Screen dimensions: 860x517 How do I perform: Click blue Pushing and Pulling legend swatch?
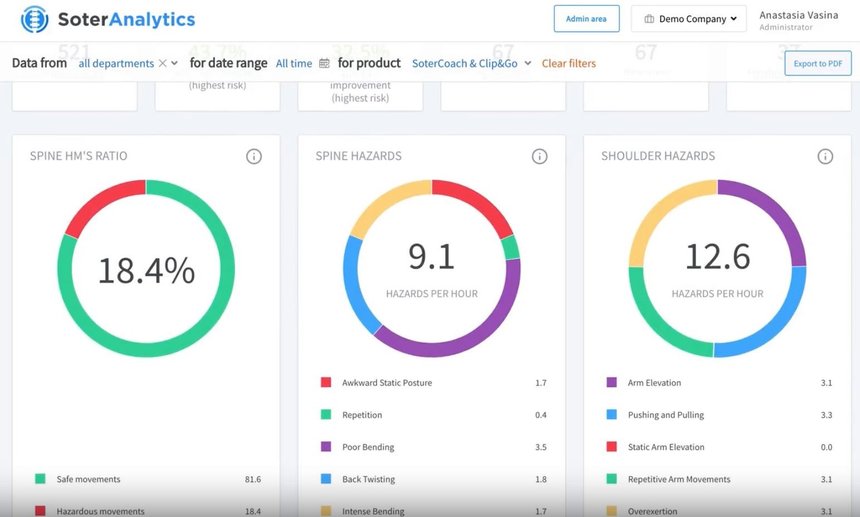tap(612, 414)
